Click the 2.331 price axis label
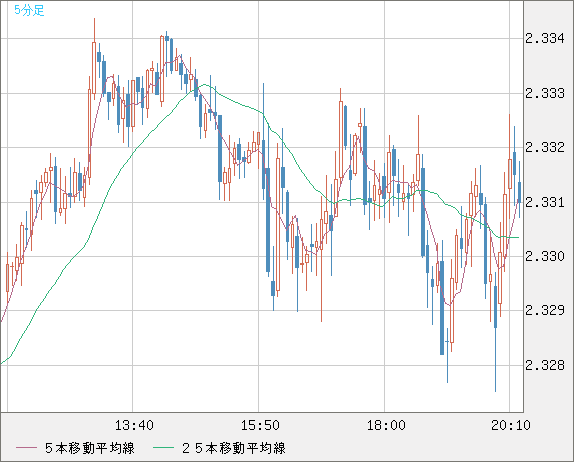The image size is (574, 462). pyautogui.click(x=545, y=202)
